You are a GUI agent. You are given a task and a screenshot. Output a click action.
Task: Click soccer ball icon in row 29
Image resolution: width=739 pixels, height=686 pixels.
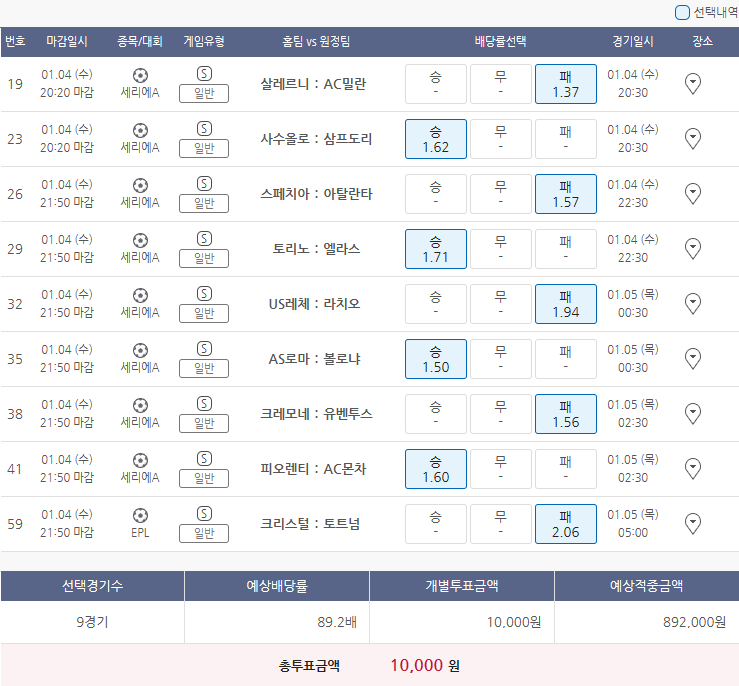(x=140, y=240)
